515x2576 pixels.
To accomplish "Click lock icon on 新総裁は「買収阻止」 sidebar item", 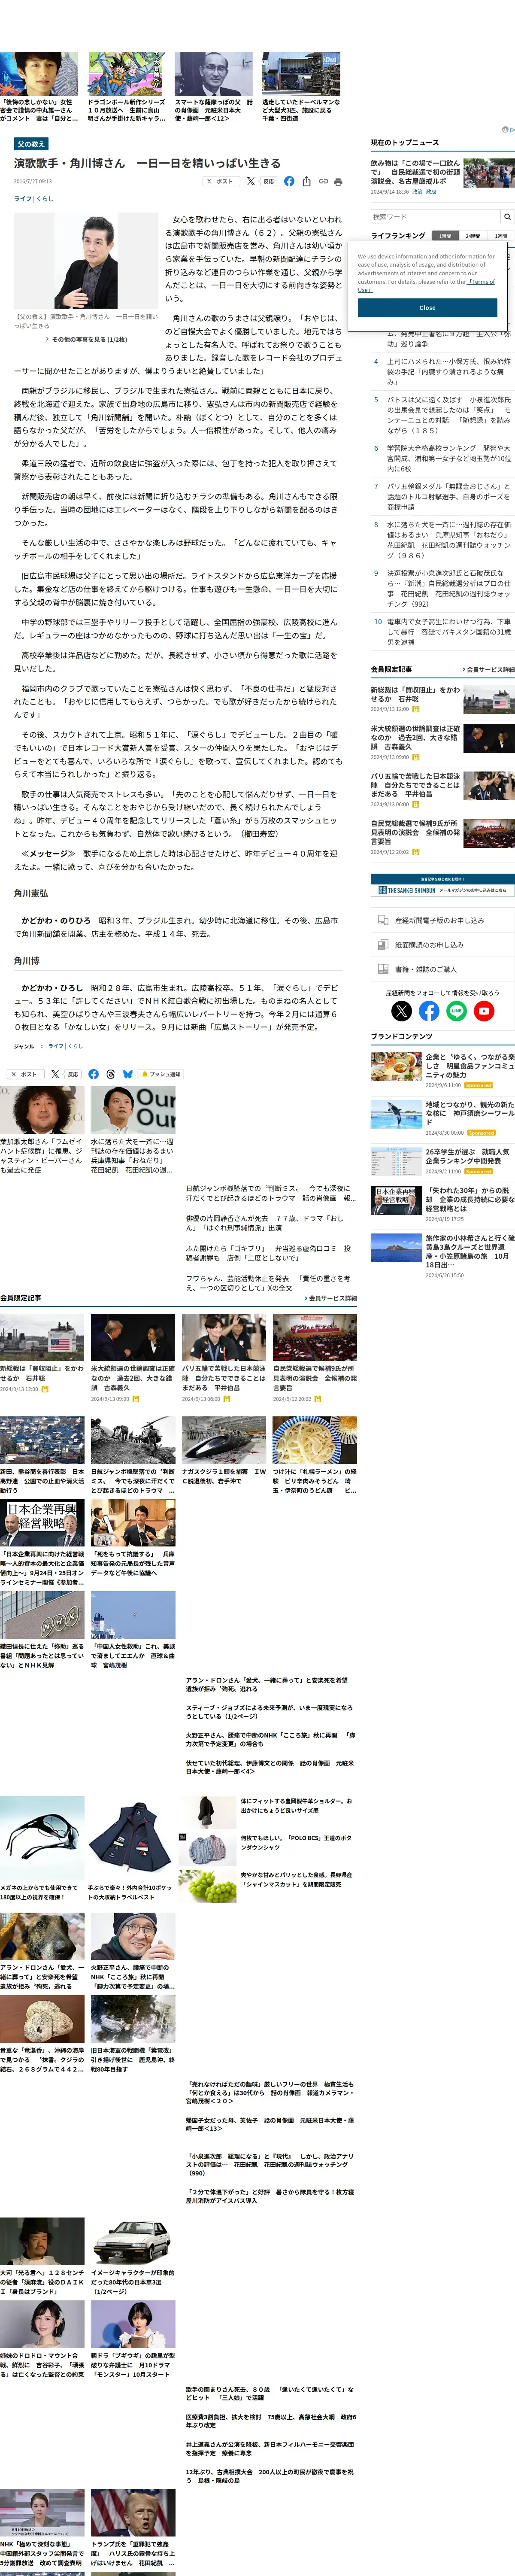I will tap(415, 709).
